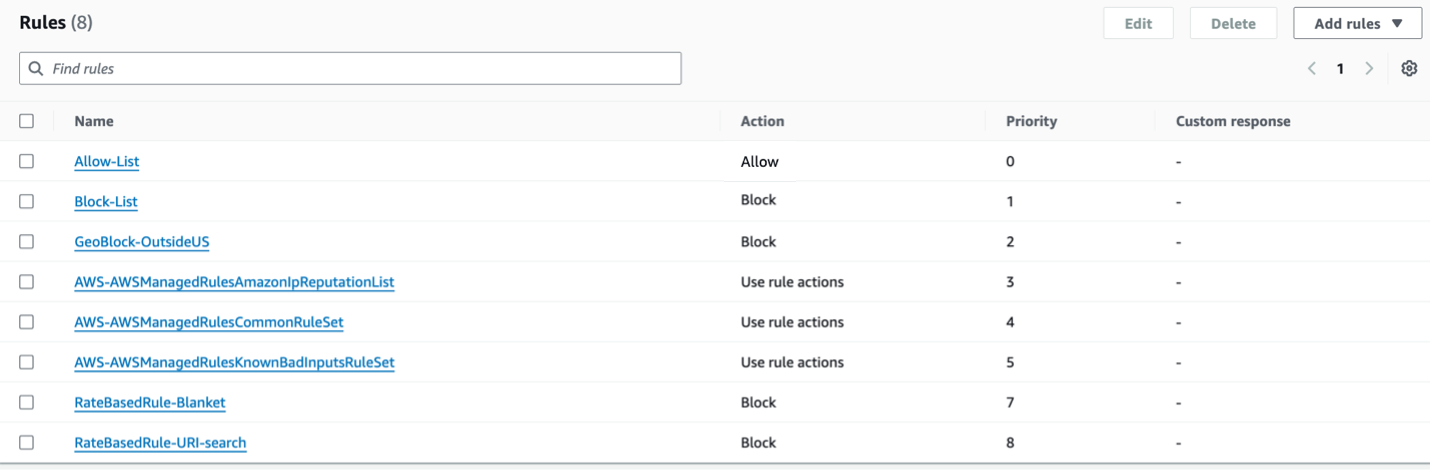This screenshot has height=473, width=1430.
Task: Go to the previous rules page
Action: [x=1312, y=69]
